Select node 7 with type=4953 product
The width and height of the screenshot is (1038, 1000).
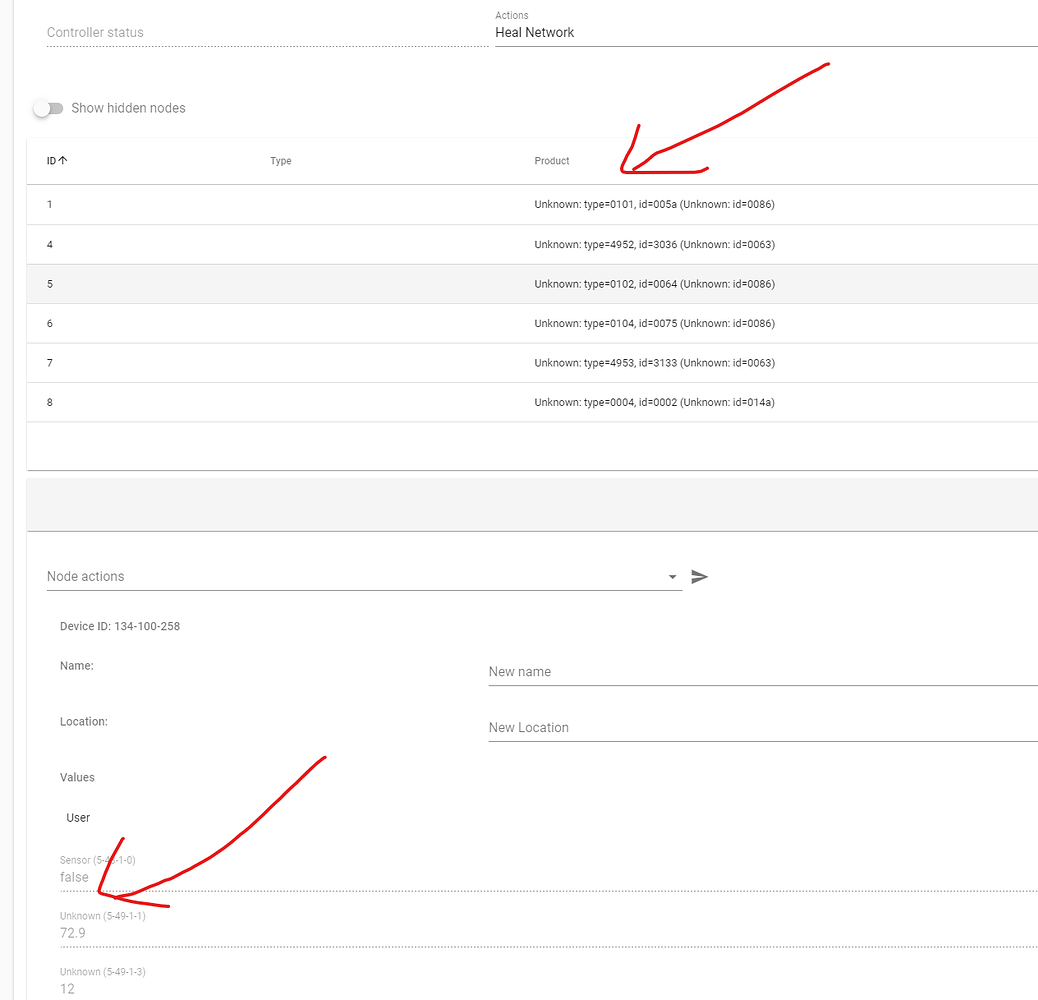654,363
